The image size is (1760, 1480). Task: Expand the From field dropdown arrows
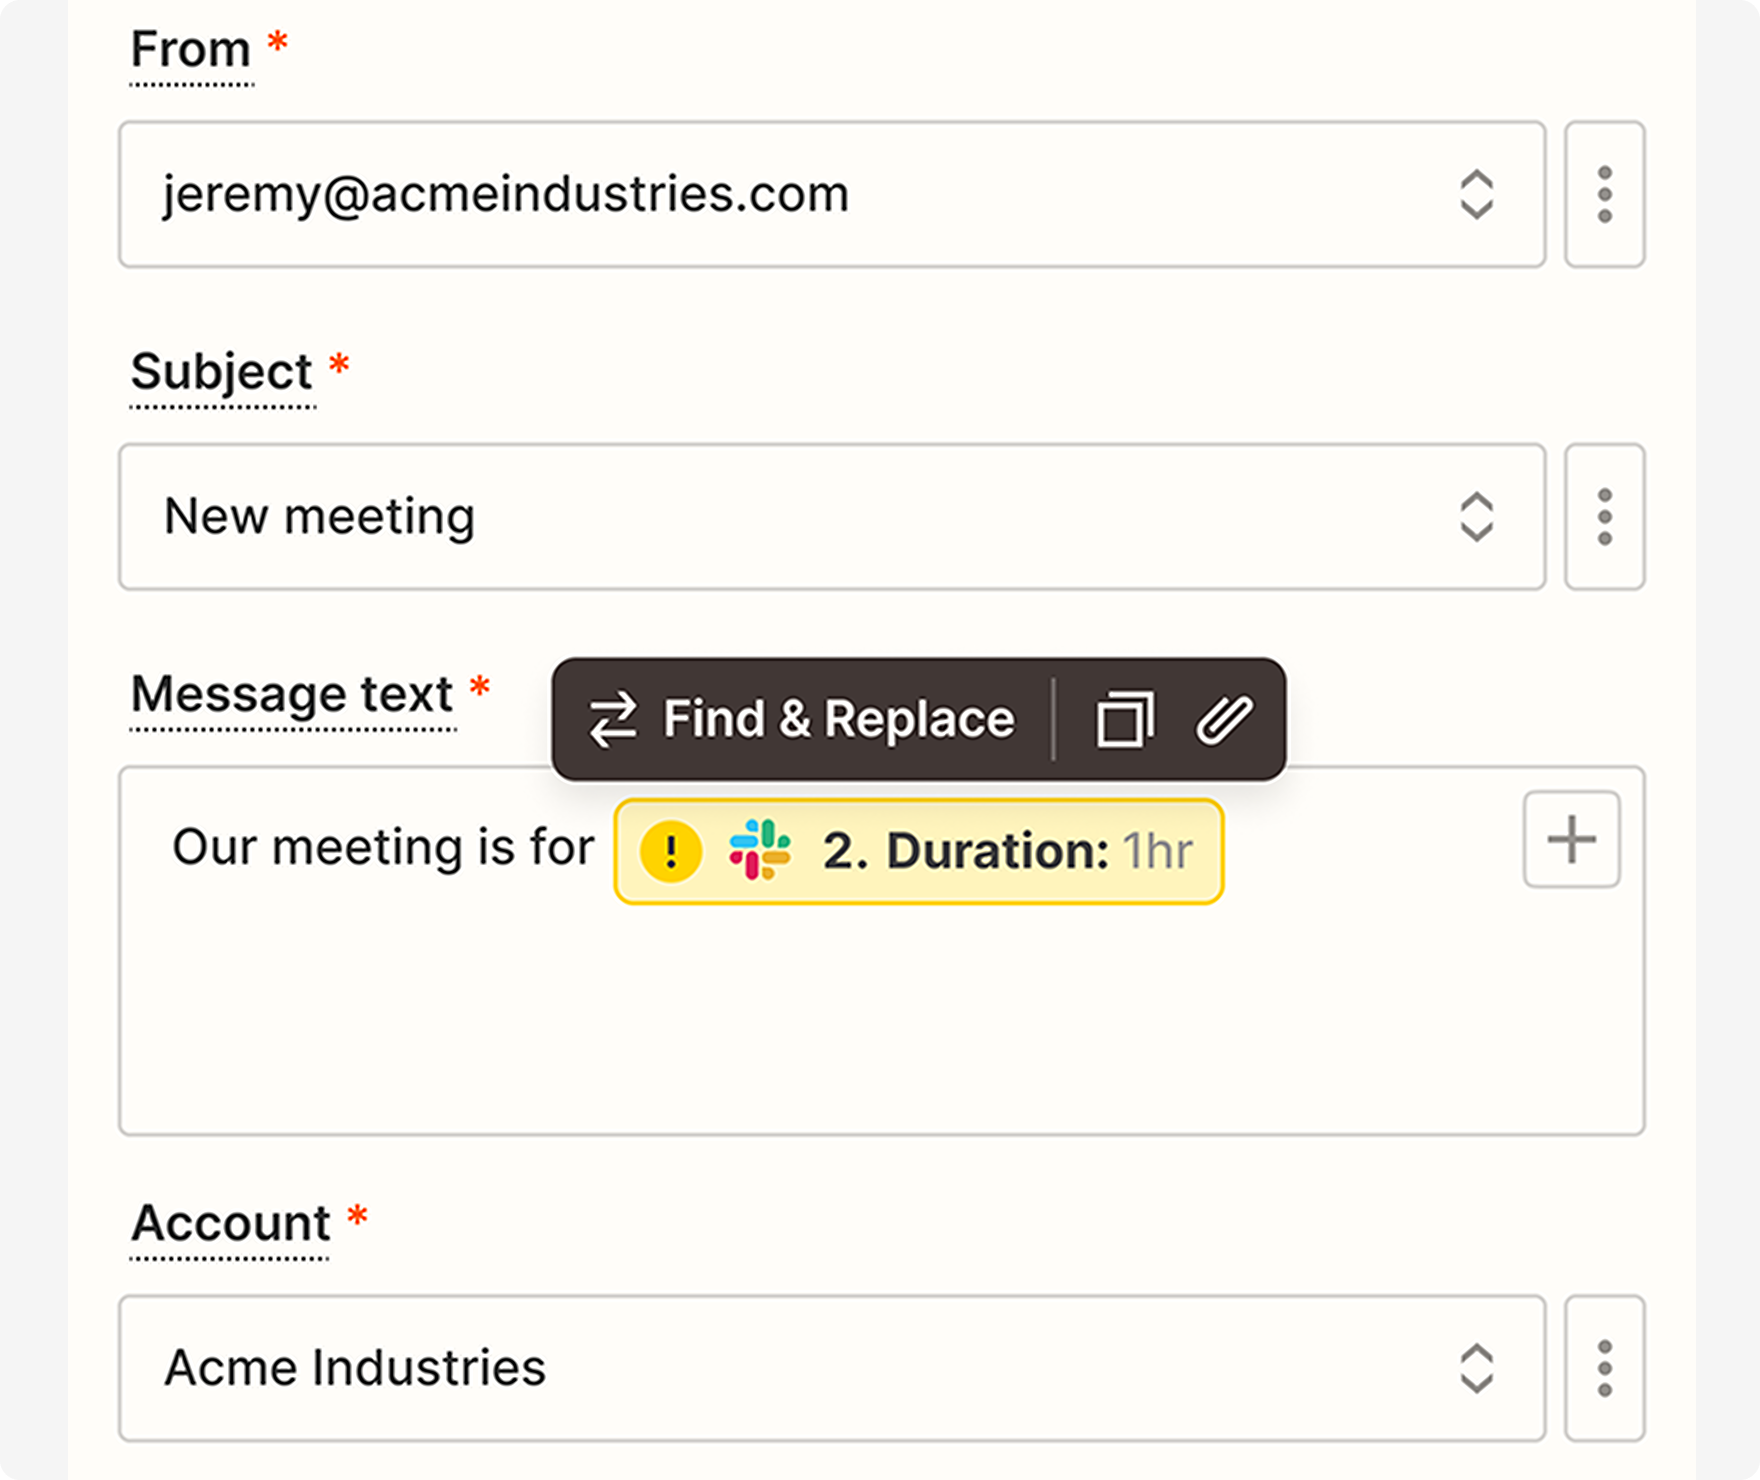[x=1476, y=195]
